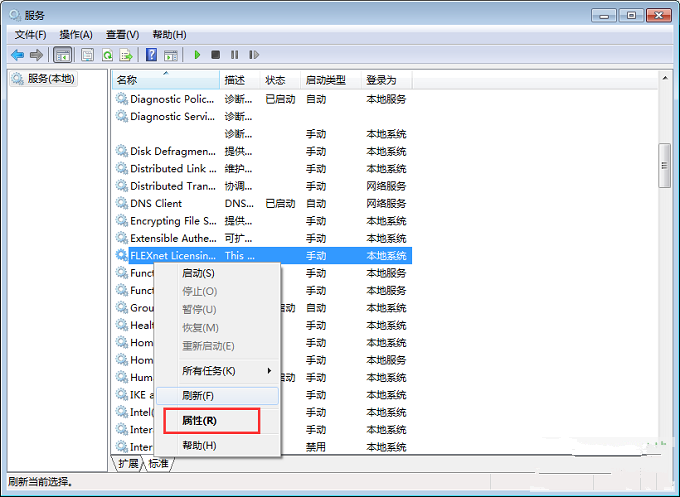Click 禁用 startup type in last row
The height and width of the screenshot is (497, 680).
click(316, 447)
